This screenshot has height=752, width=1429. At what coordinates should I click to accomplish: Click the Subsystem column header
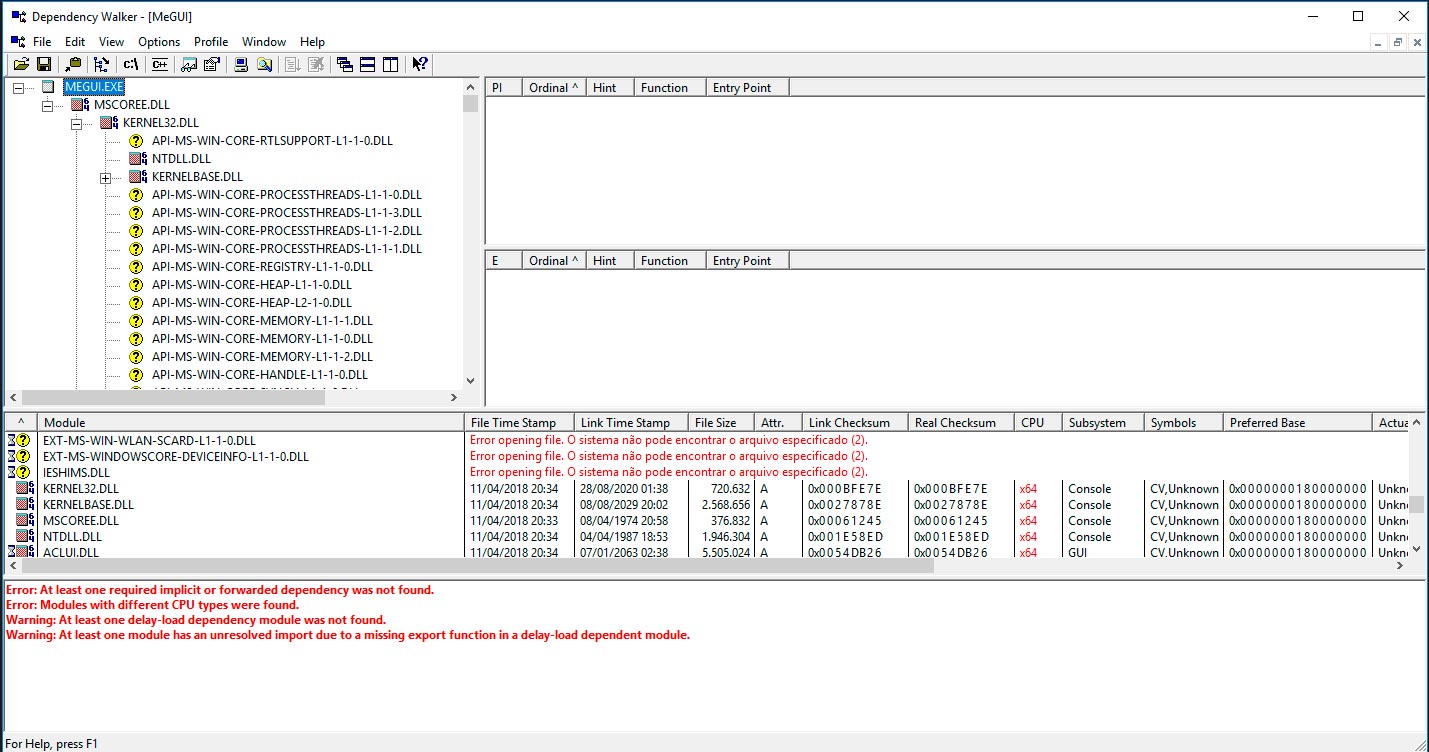1103,422
